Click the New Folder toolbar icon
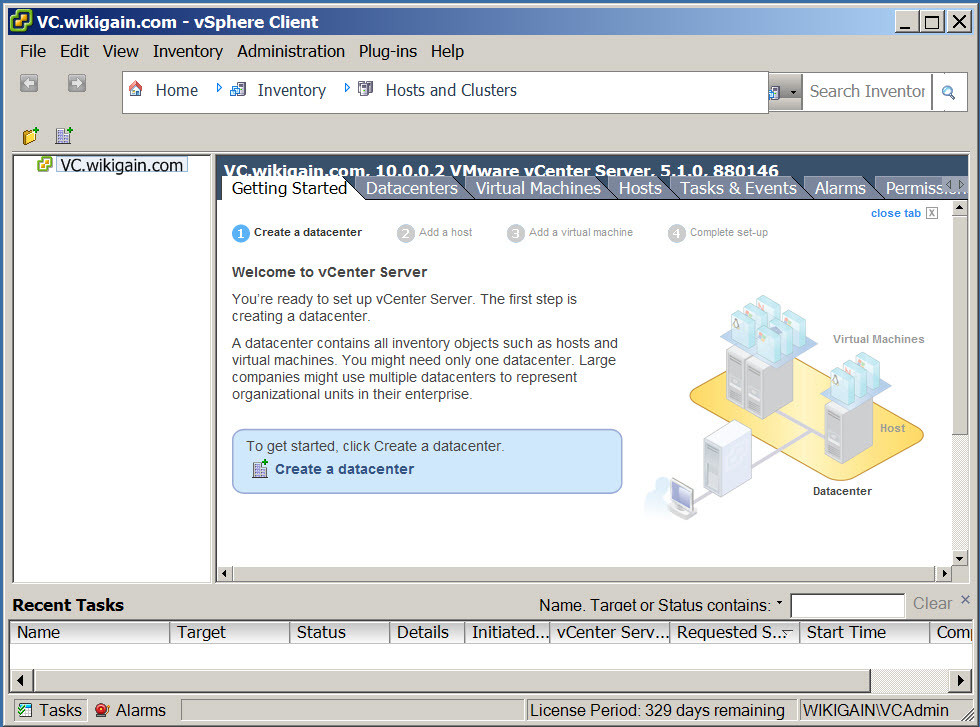 pos(31,135)
